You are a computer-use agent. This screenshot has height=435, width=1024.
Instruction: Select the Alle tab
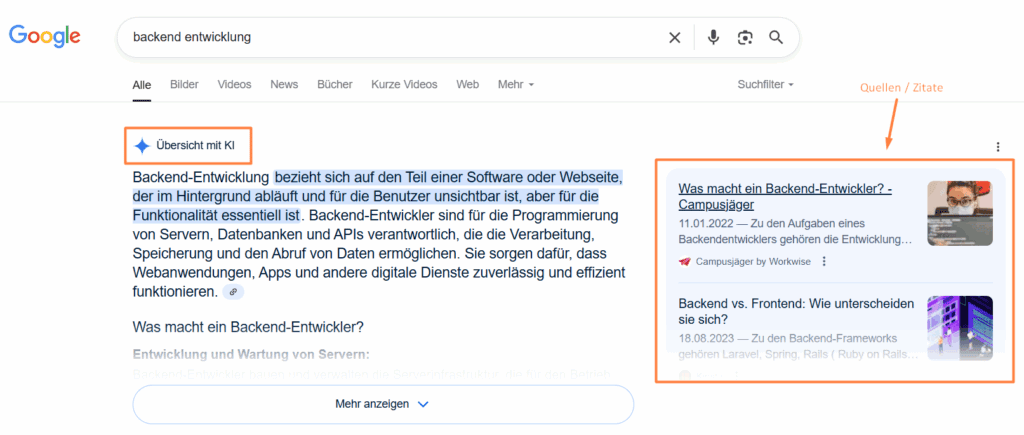click(x=142, y=85)
